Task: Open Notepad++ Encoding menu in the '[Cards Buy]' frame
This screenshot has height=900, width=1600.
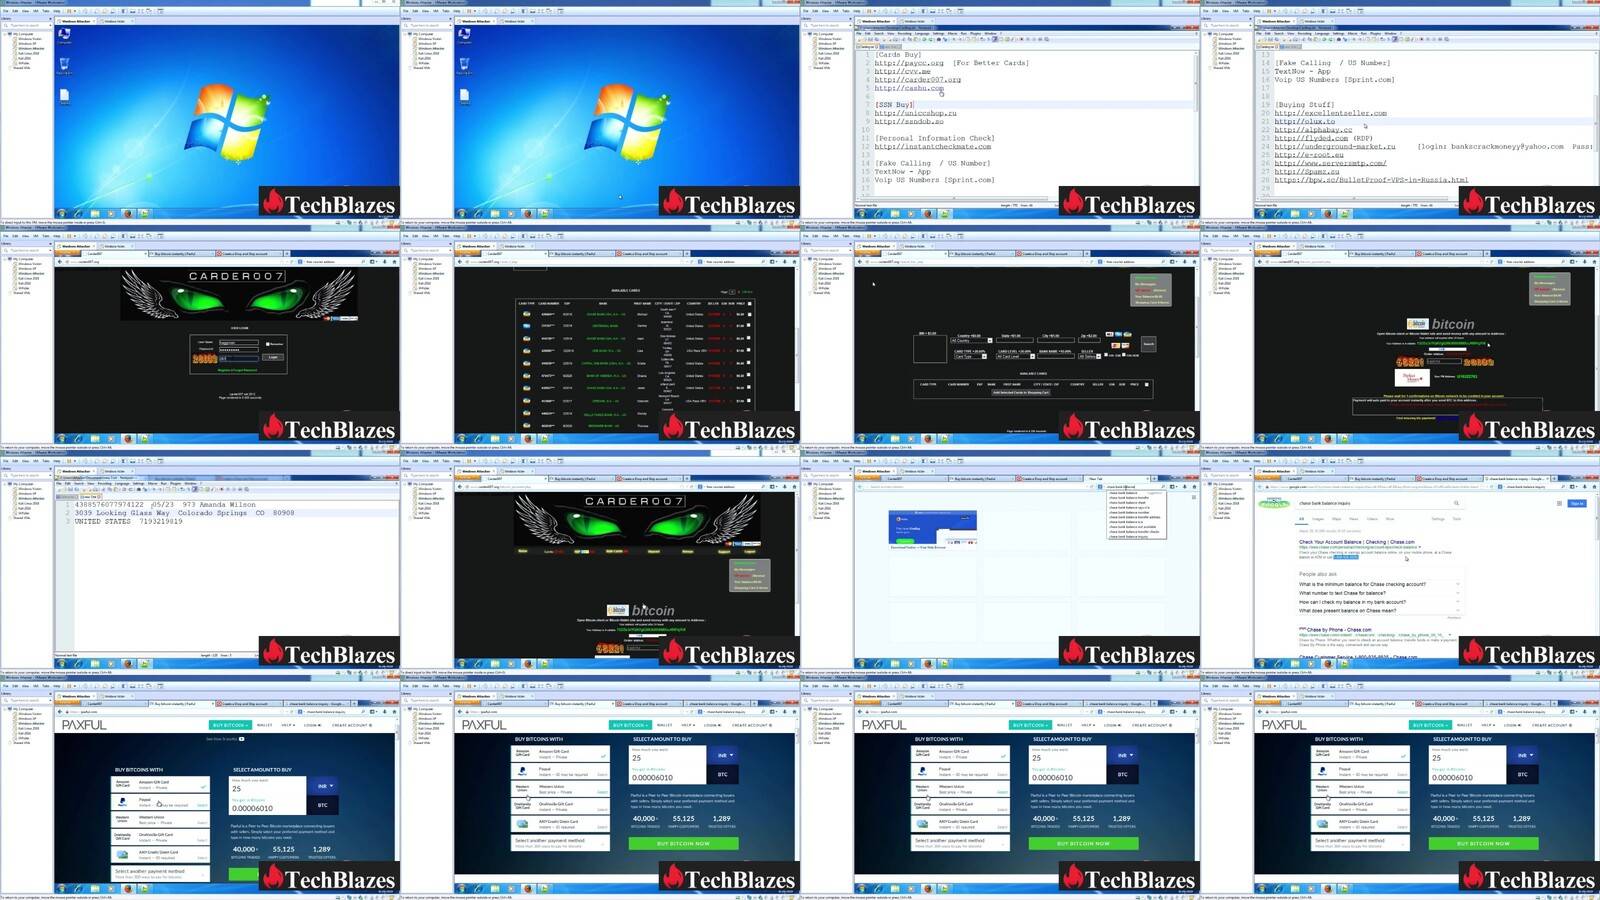Action: tap(905, 33)
